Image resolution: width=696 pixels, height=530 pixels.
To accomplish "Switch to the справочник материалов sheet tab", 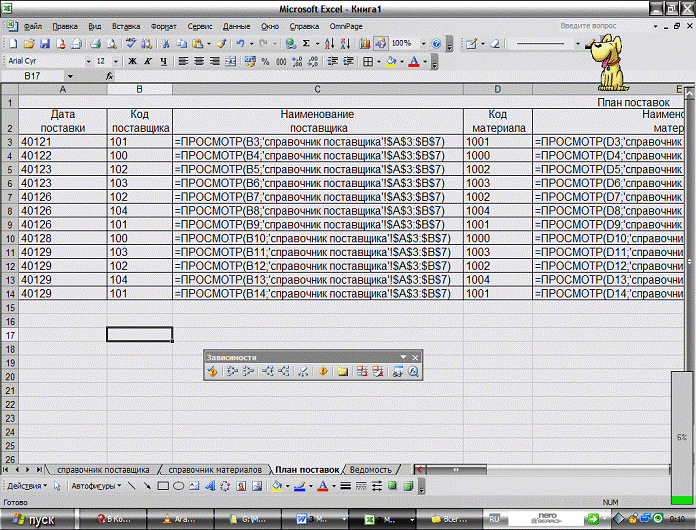I will point(215,469).
